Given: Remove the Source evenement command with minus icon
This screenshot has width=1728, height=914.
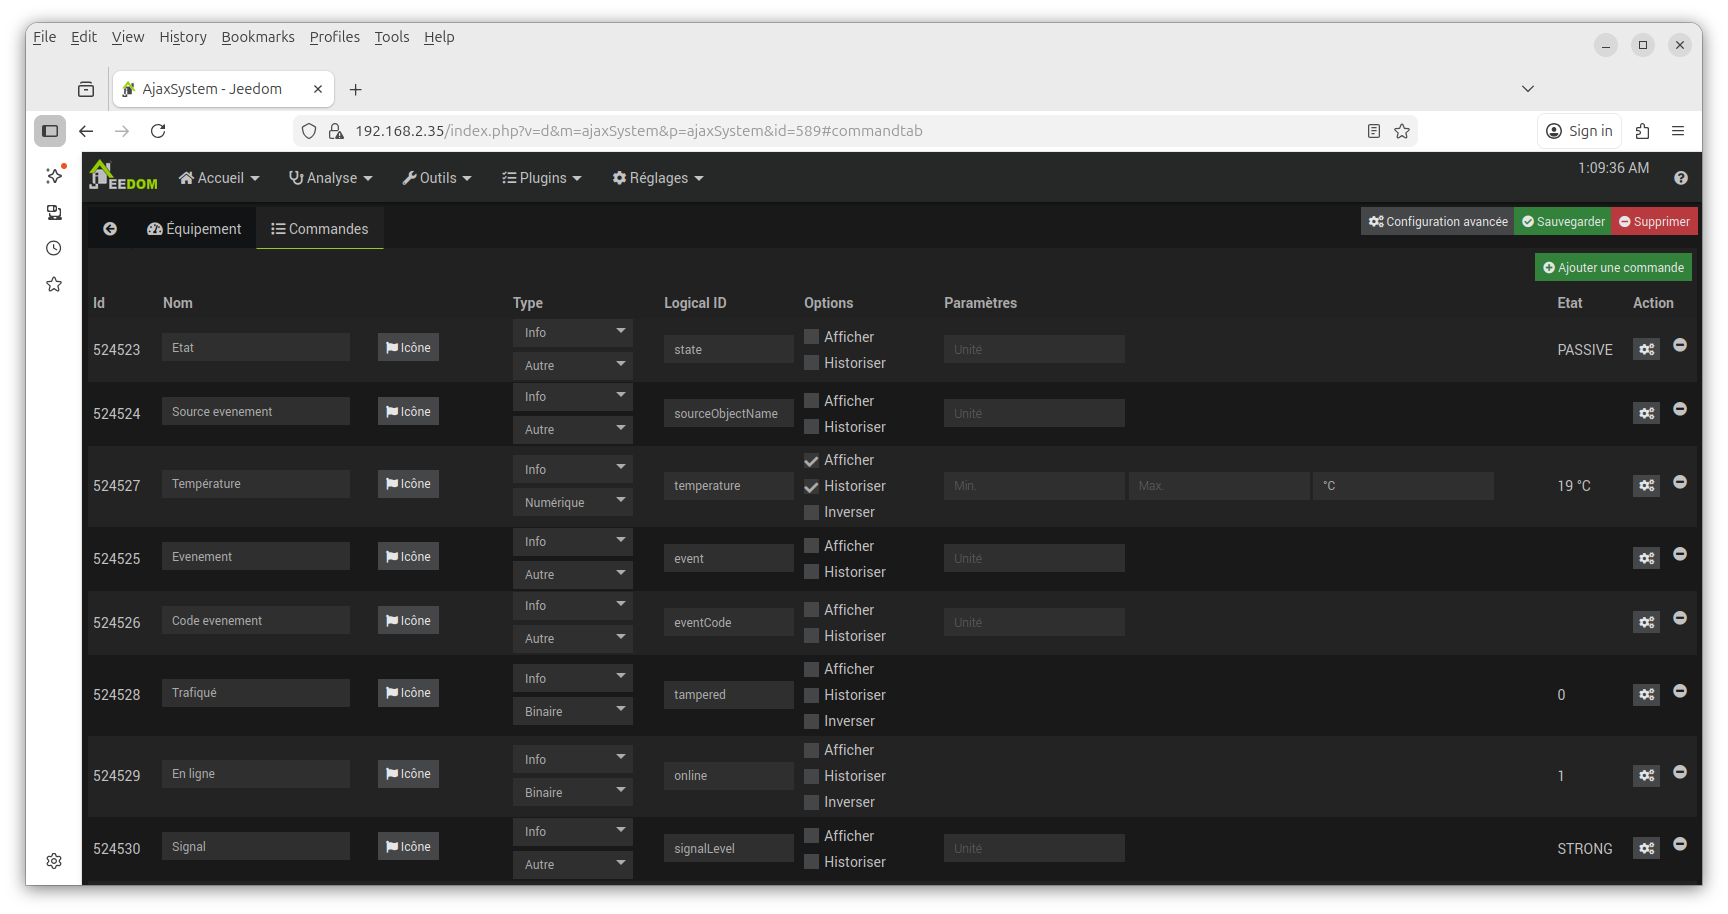Looking at the screenshot, I should pos(1680,409).
